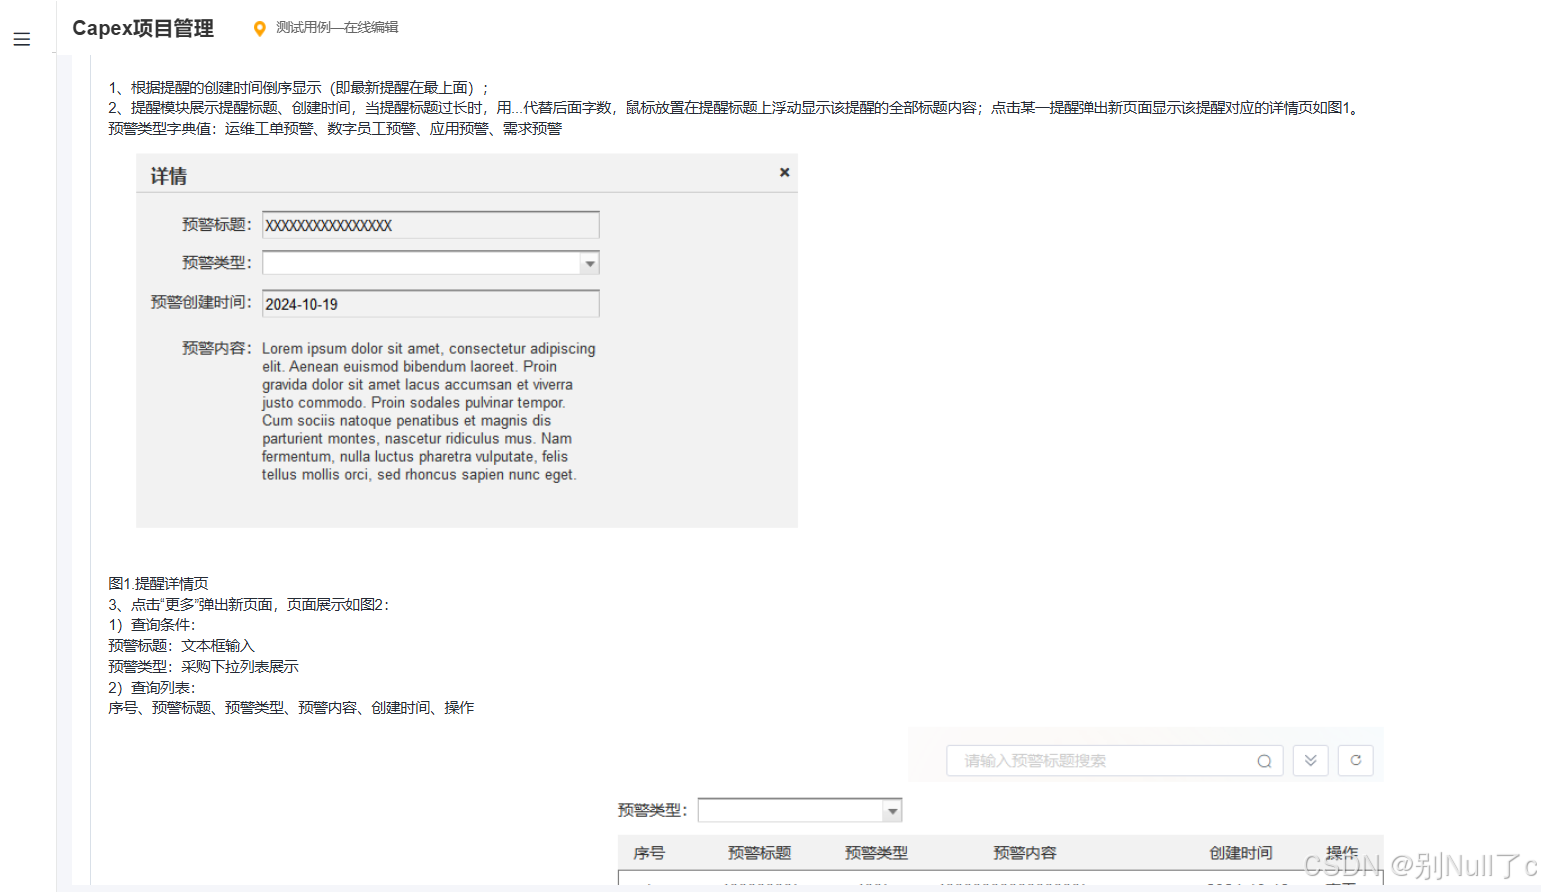Select the 预警标题 input showing XXXXXXXXXXXXXXXX
The height and width of the screenshot is (892, 1541).
tap(430, 224)
